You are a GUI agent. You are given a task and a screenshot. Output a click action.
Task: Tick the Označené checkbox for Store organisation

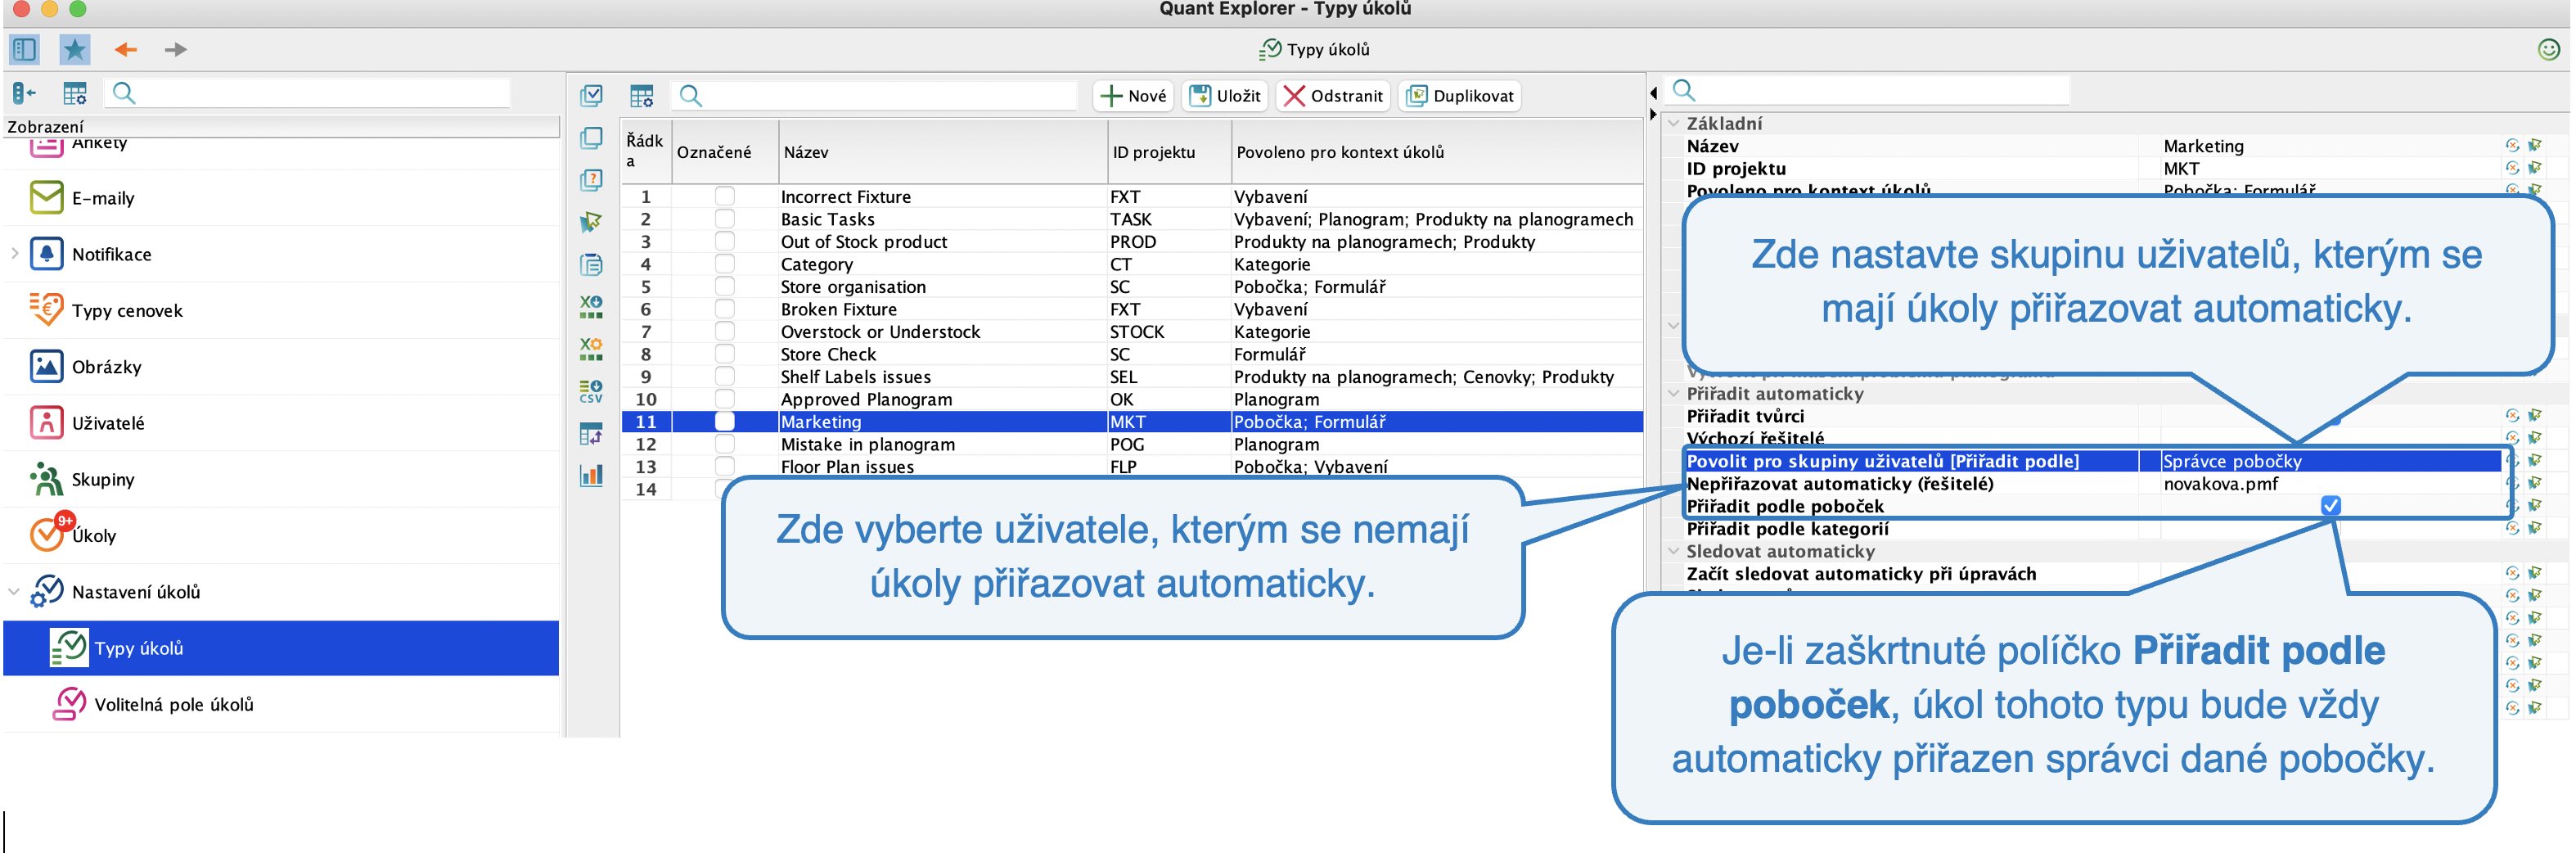[x=725, y=286]
